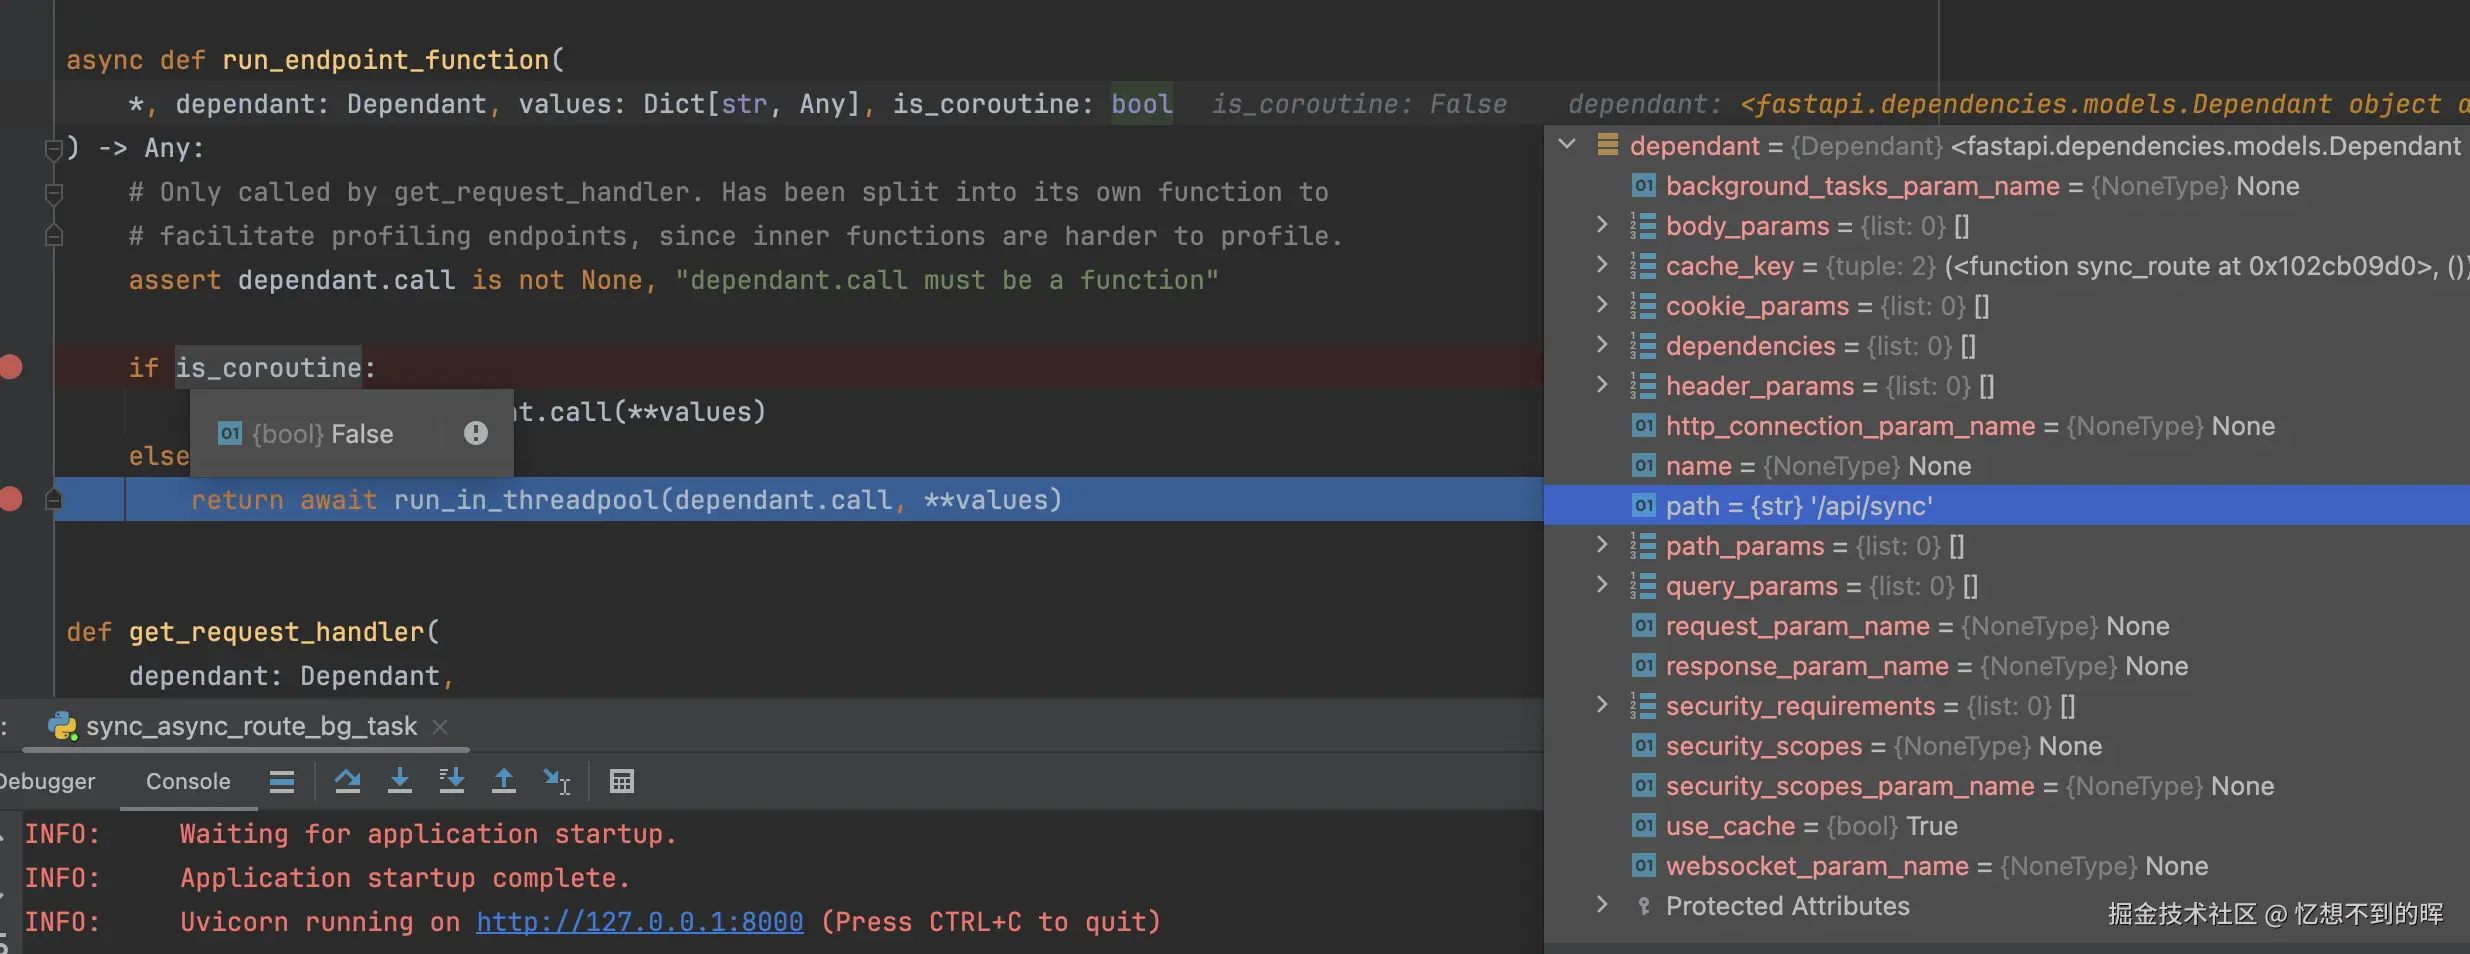
Task: Click the tooltip's exclamation info icon
Action: point(476,433)
